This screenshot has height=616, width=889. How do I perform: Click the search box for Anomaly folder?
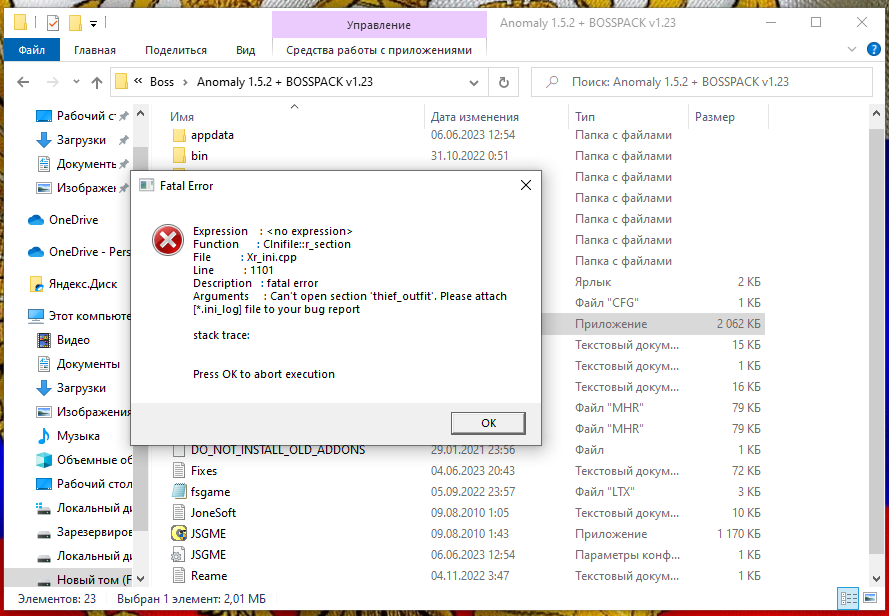point(701,82)
